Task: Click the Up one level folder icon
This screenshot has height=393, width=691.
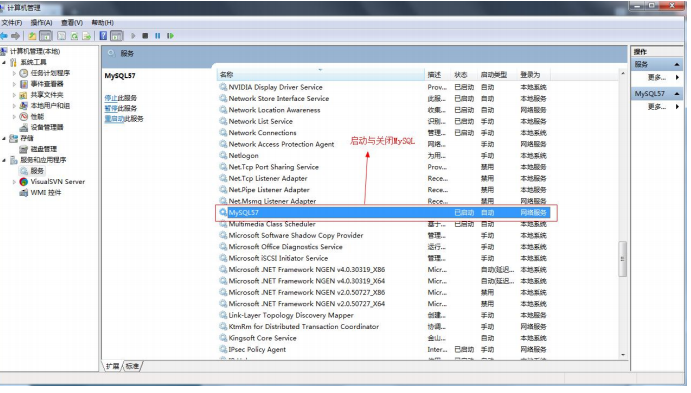Action: (x=32, y=36)
